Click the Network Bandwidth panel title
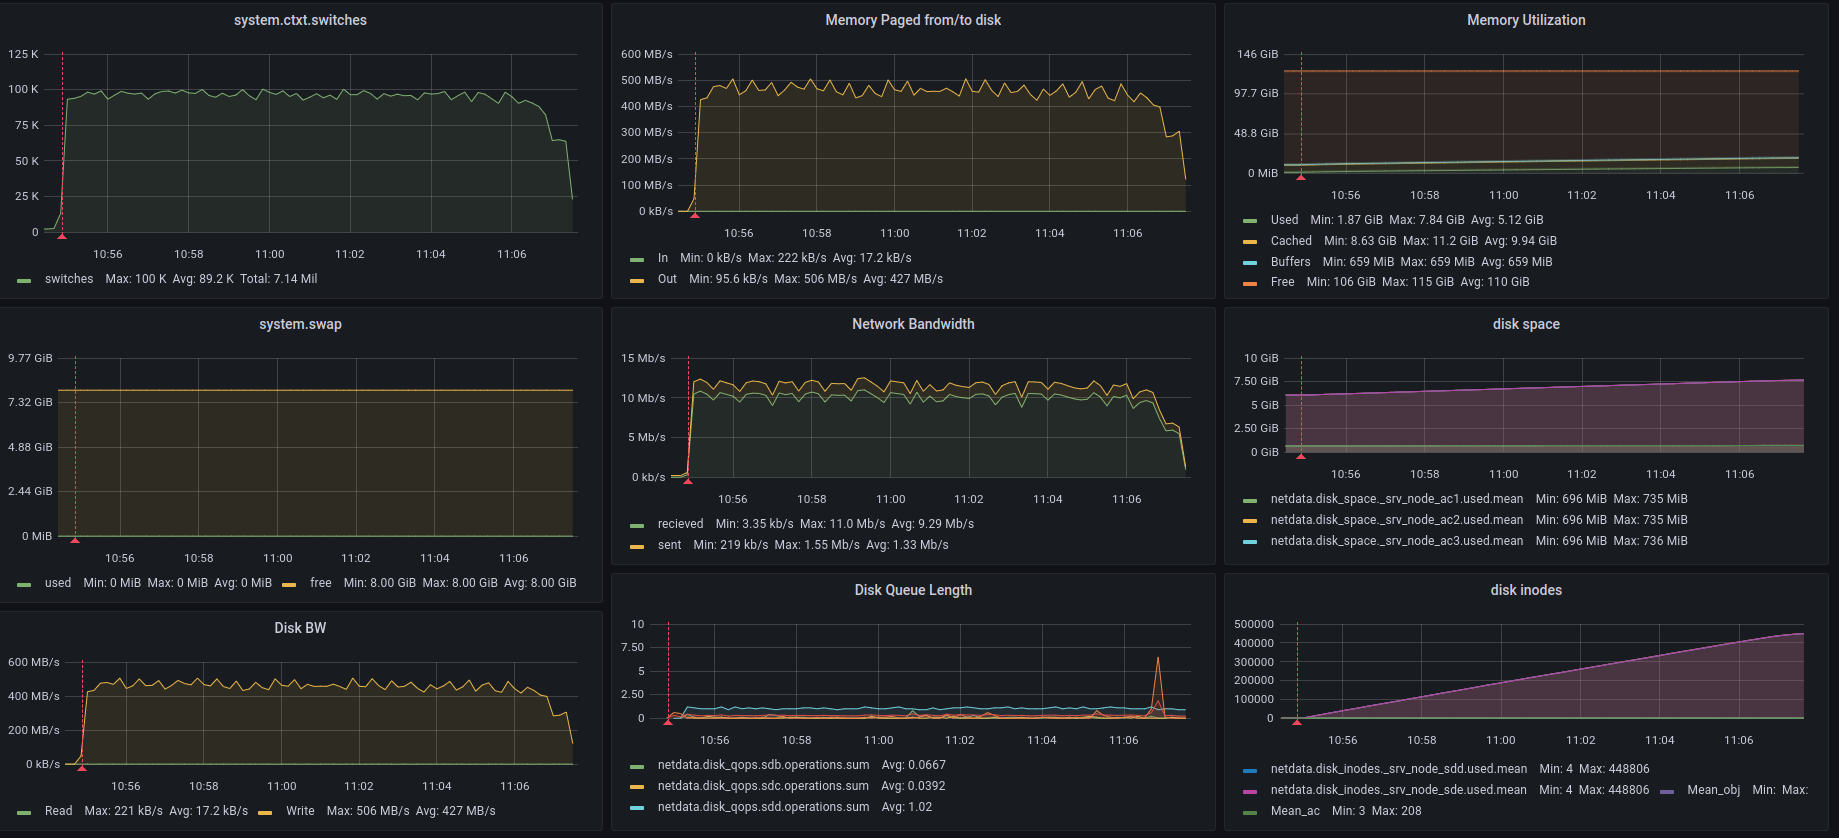 click(x=912, y=324)
